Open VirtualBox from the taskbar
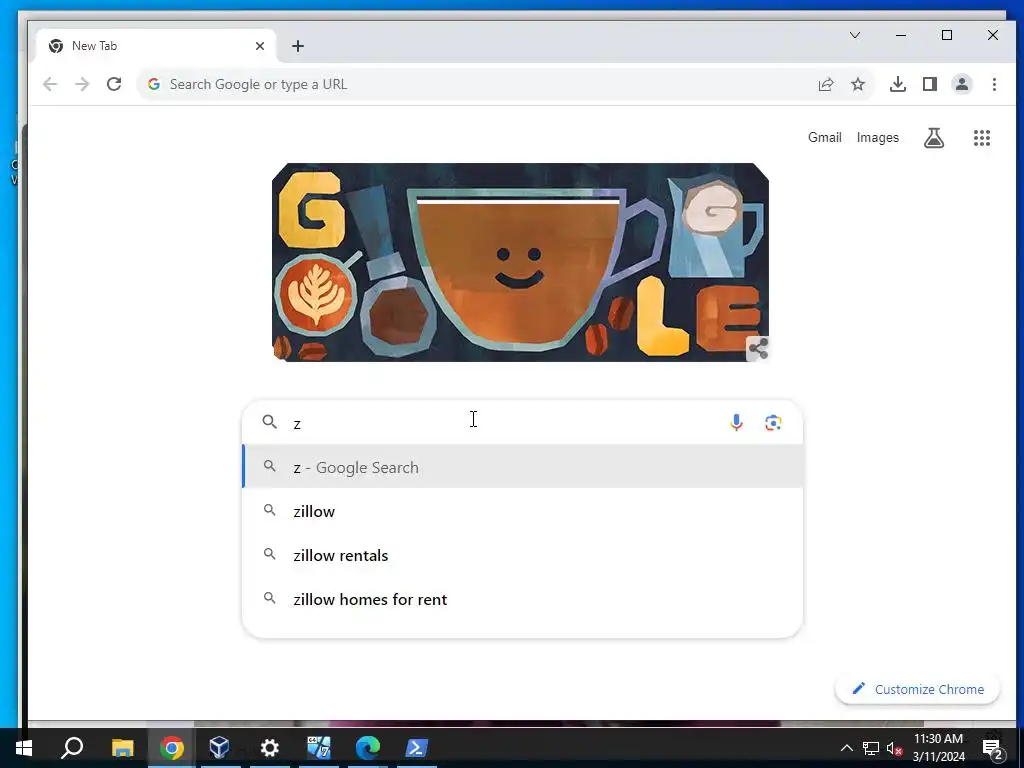Screen dimensions: 1024x768 pyautogui.click(x=220, y=748)
